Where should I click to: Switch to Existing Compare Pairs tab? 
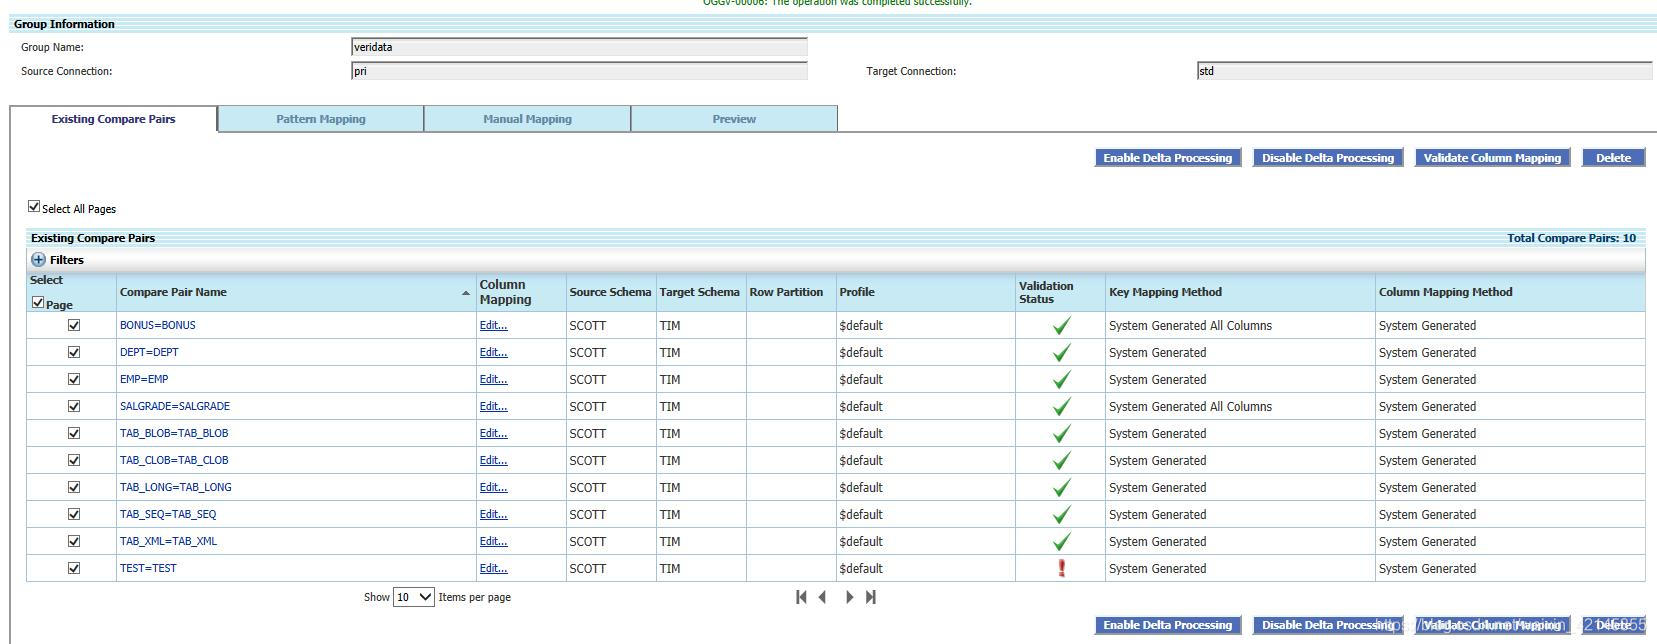point(113,119)
